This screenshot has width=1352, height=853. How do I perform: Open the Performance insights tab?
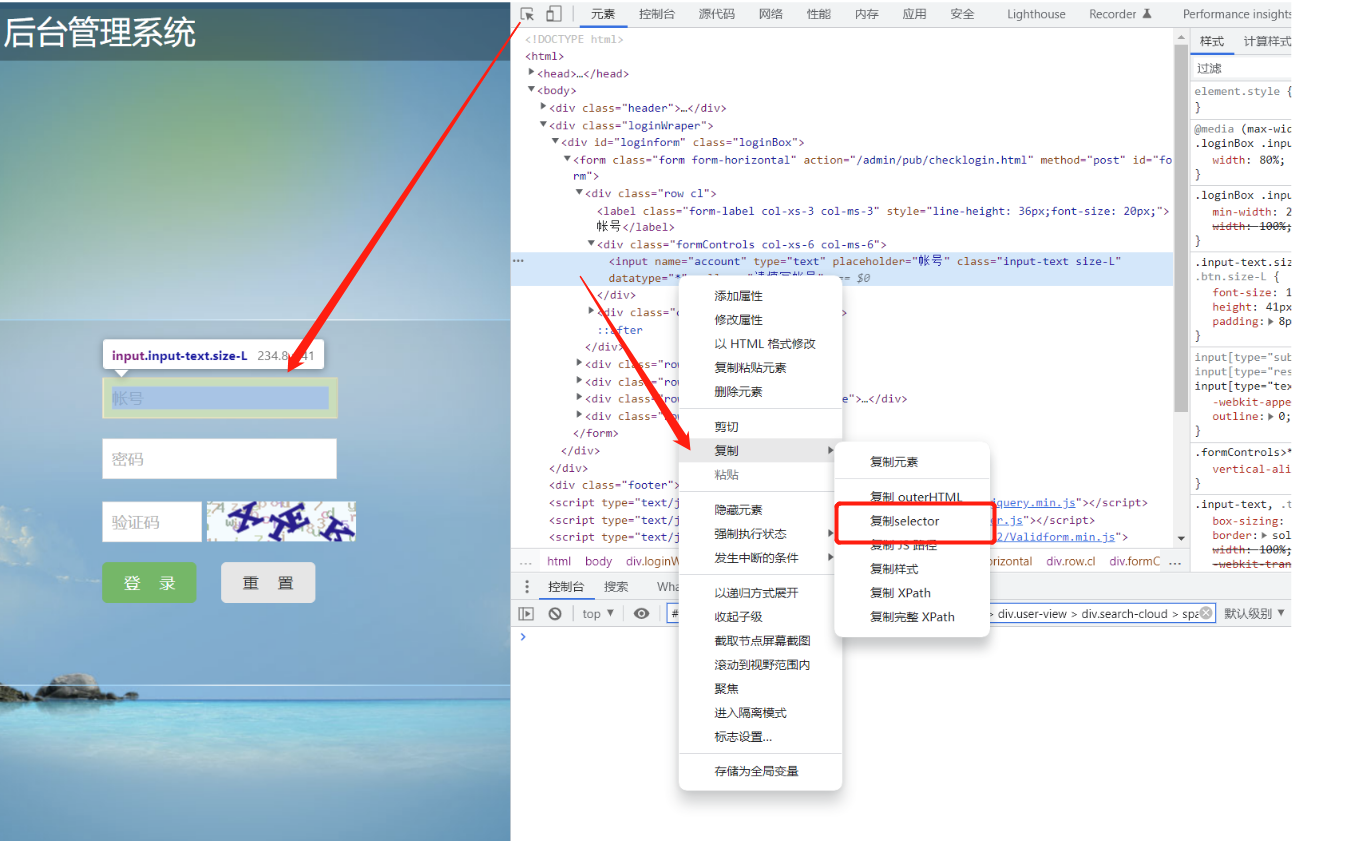pos(1237,14)
